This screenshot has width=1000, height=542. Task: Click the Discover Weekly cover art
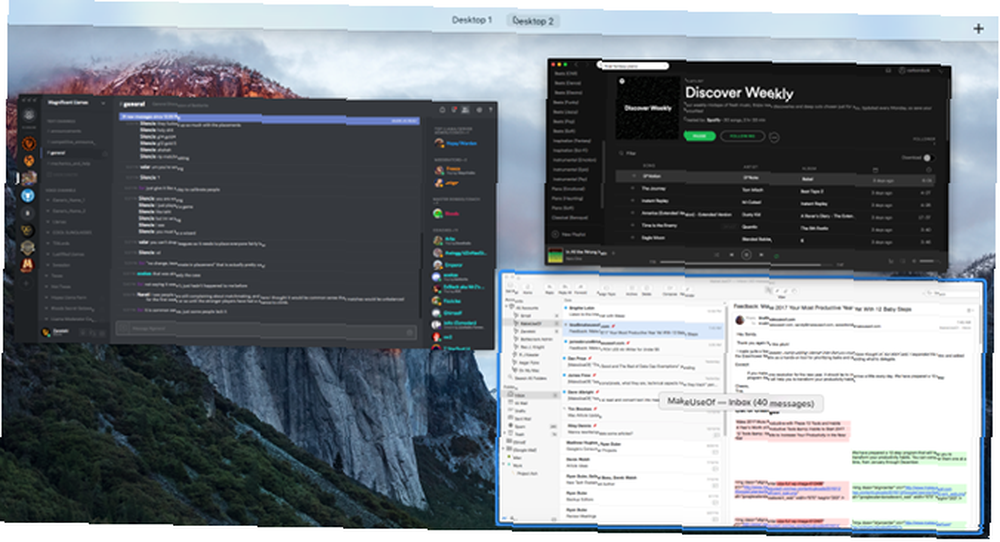pyautogui.click(x=647, y=108)
